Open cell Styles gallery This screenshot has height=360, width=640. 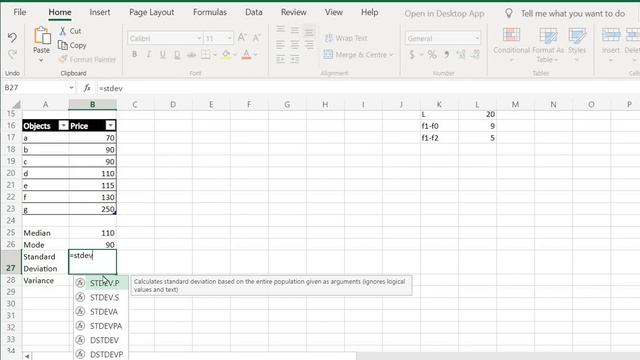click(x=577, y=44)
